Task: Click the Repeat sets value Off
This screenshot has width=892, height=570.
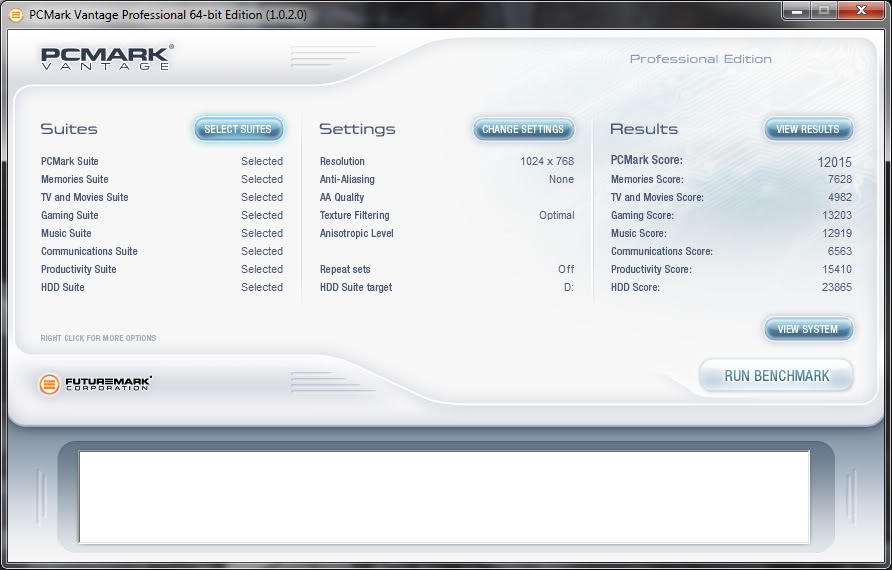Action: 566,270
